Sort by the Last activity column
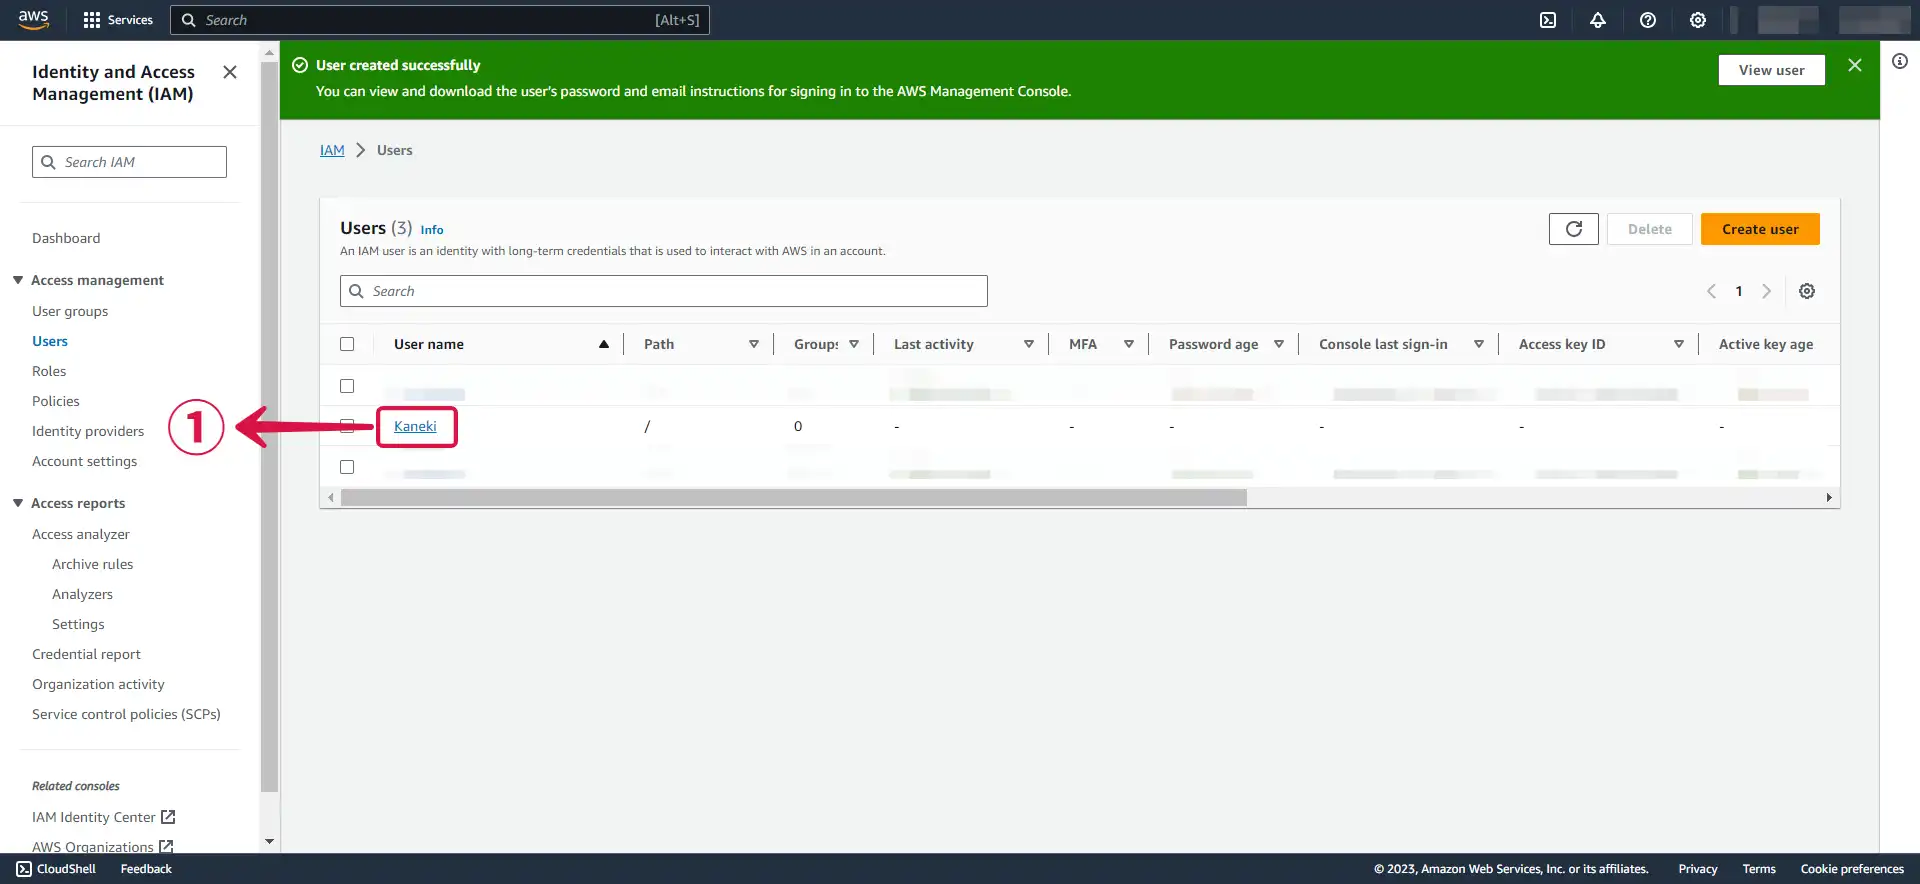 pyautogui.click(x=1029, y=344)
